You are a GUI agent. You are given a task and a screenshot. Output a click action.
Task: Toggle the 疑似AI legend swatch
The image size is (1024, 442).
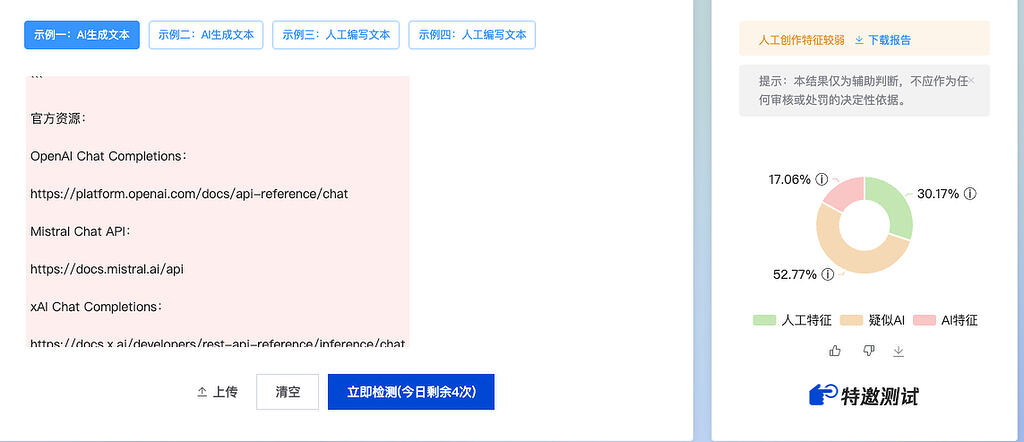[x=852, y=320]
